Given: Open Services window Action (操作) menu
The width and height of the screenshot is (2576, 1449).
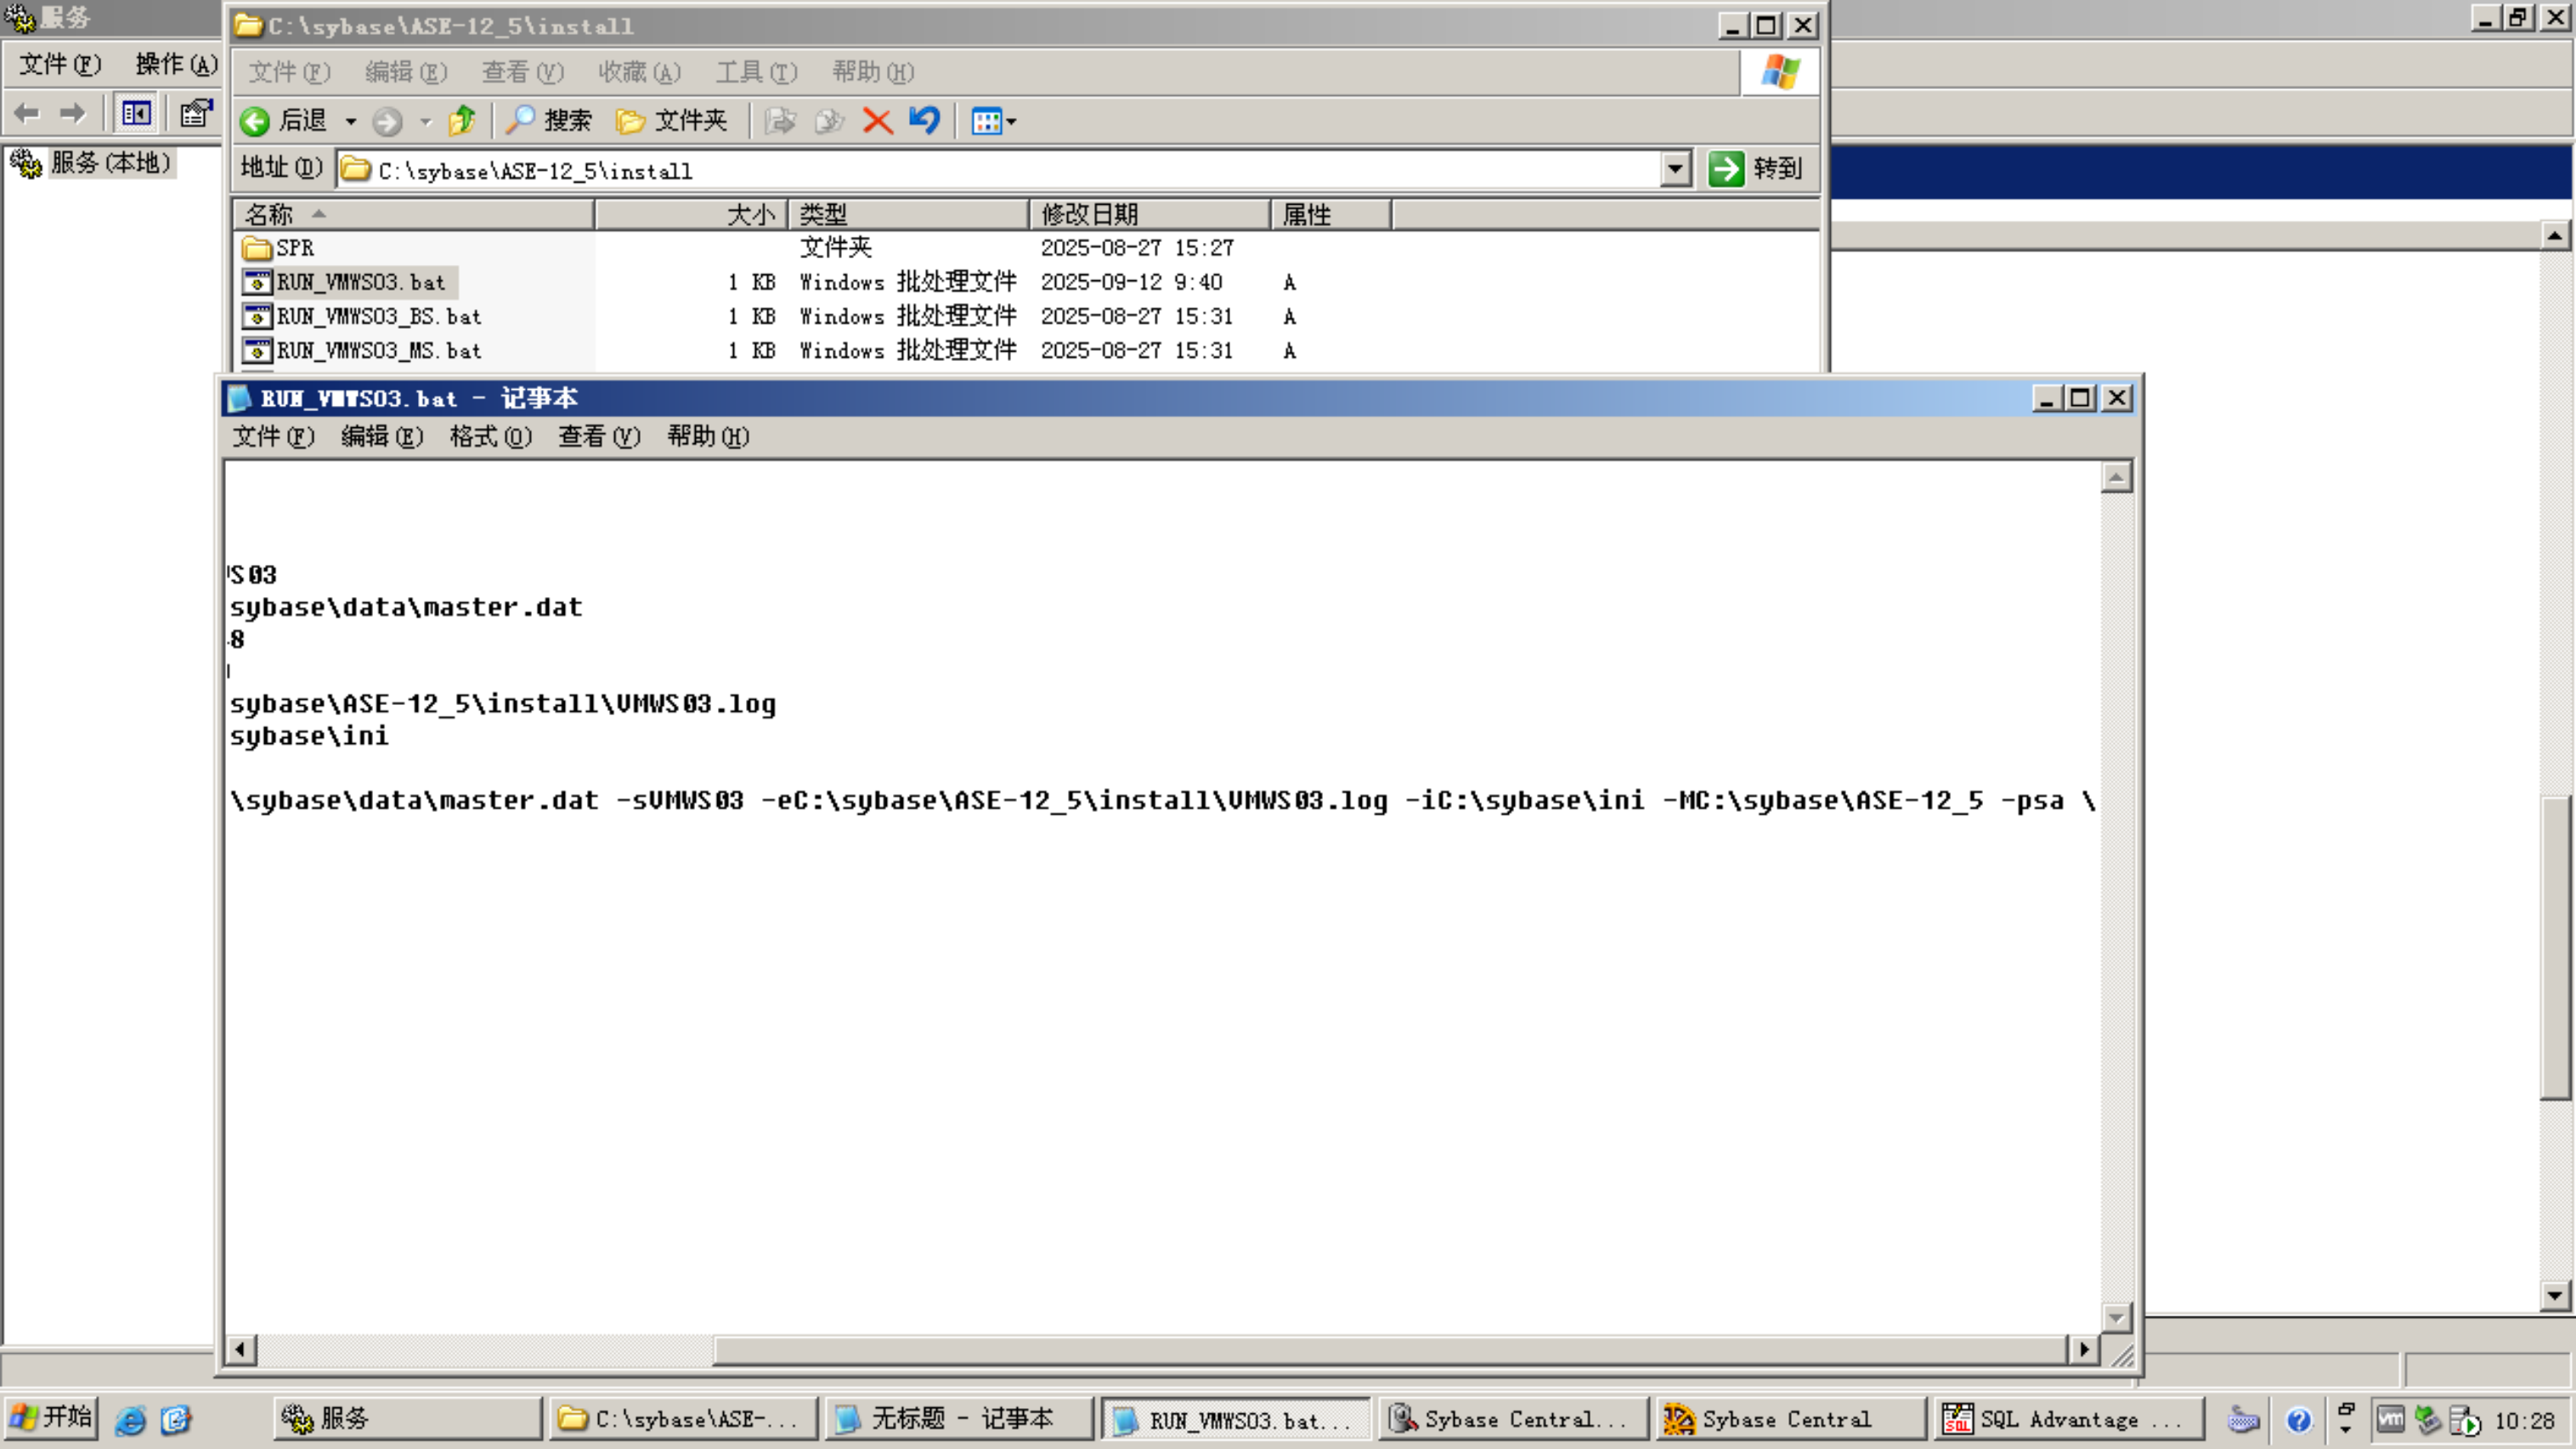Looking at the screenshot, I should click(176, 64).
